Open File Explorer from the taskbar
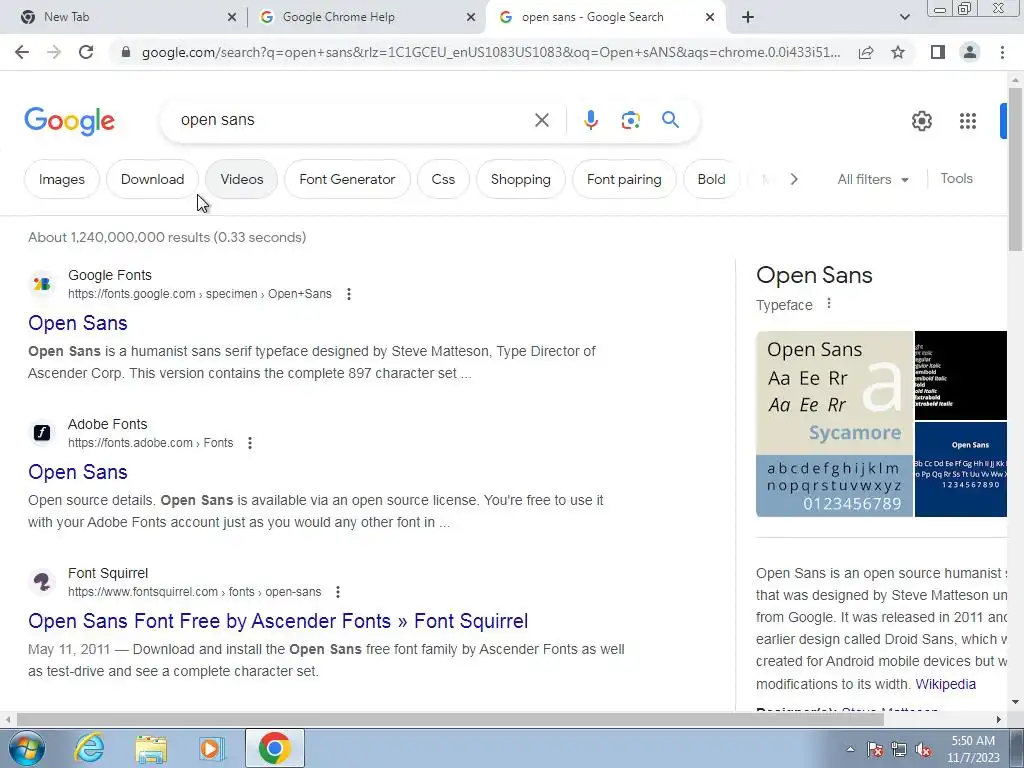Viewport: 1024px width, 768px height. click(151, 748)
